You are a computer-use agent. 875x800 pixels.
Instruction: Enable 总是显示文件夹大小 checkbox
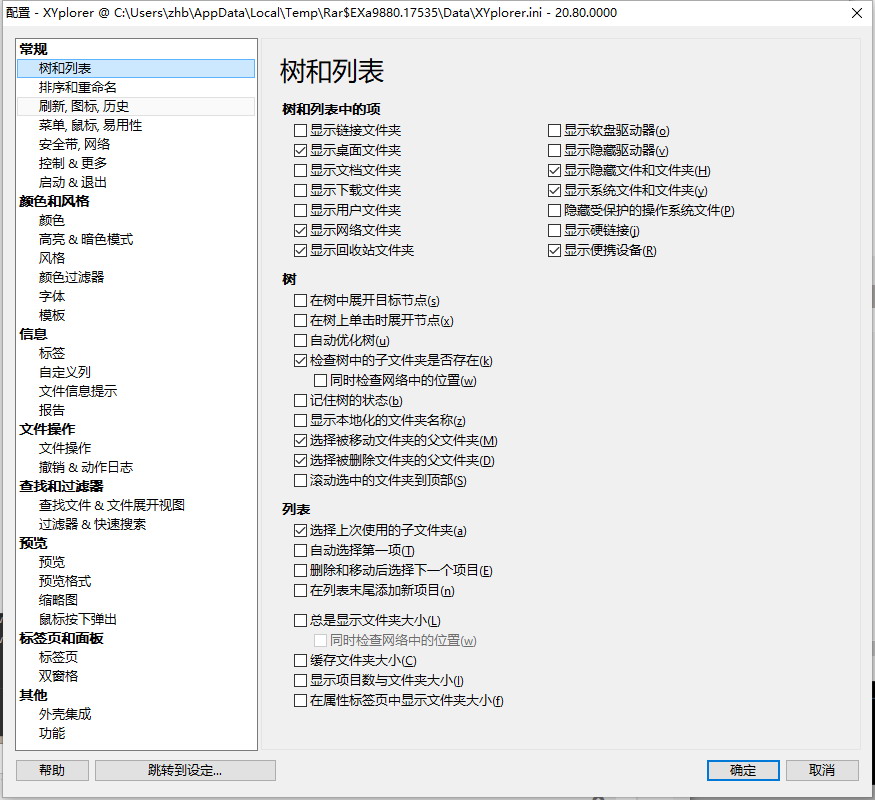(x=301, y=620)
